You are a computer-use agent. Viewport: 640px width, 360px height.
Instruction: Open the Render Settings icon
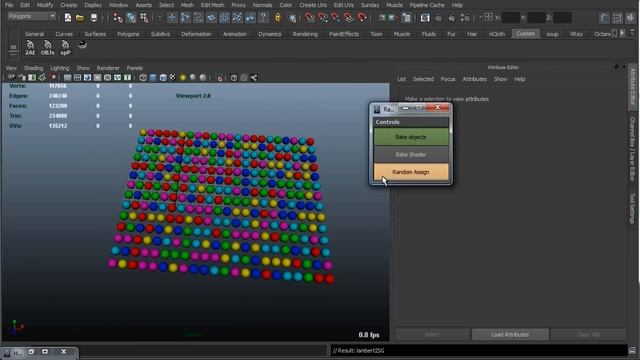click(465, 18)
